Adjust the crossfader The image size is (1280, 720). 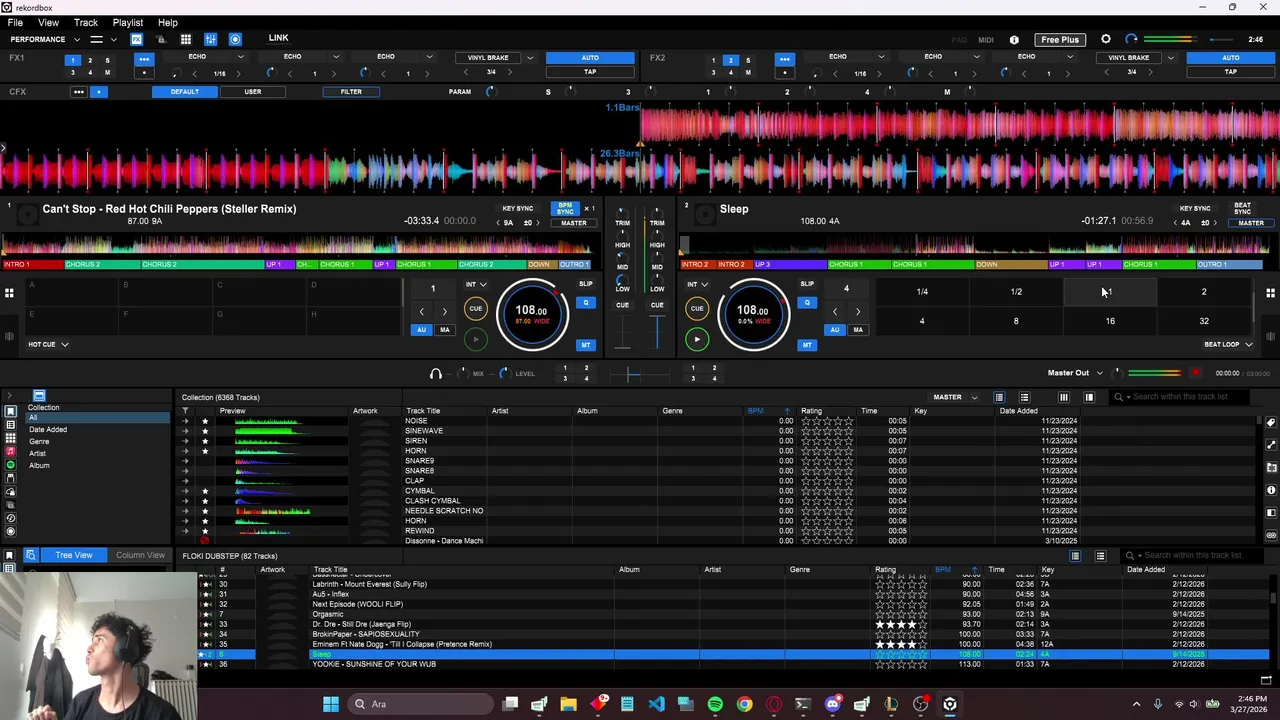[x=632, y=375]
